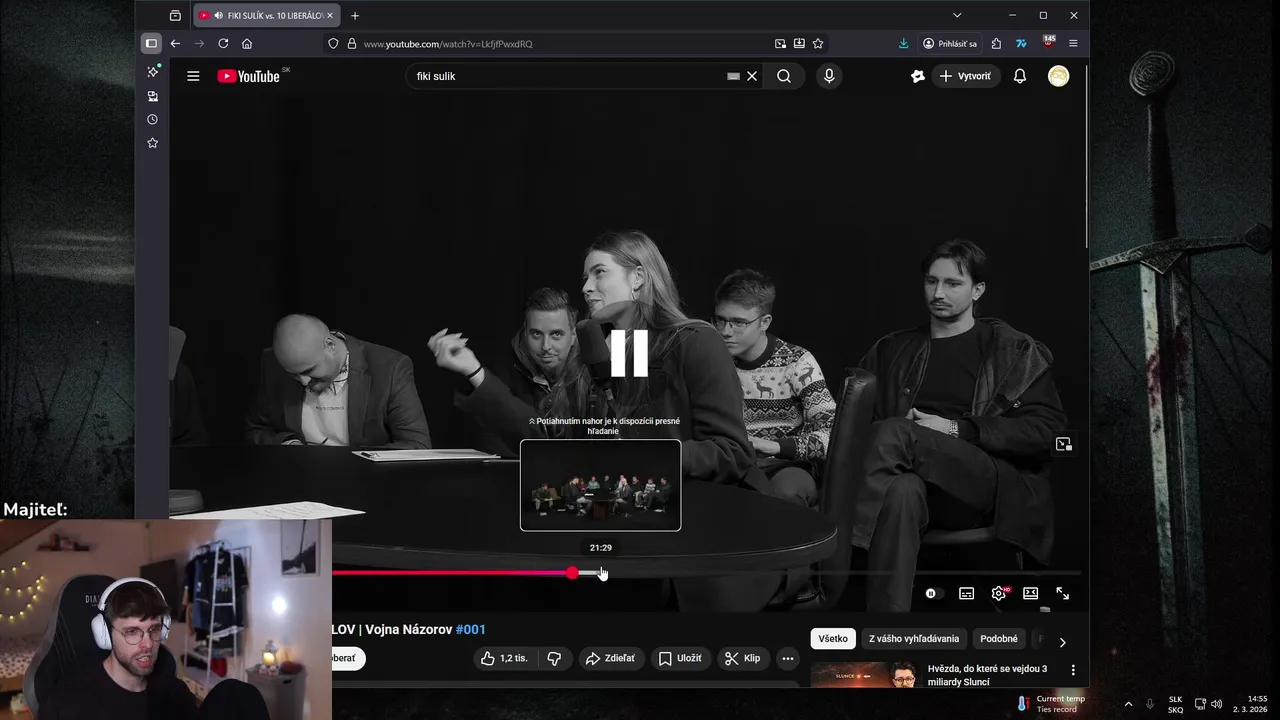1280x720 pixels.
Task: Go back to the previous page
Action: [175, 43]
